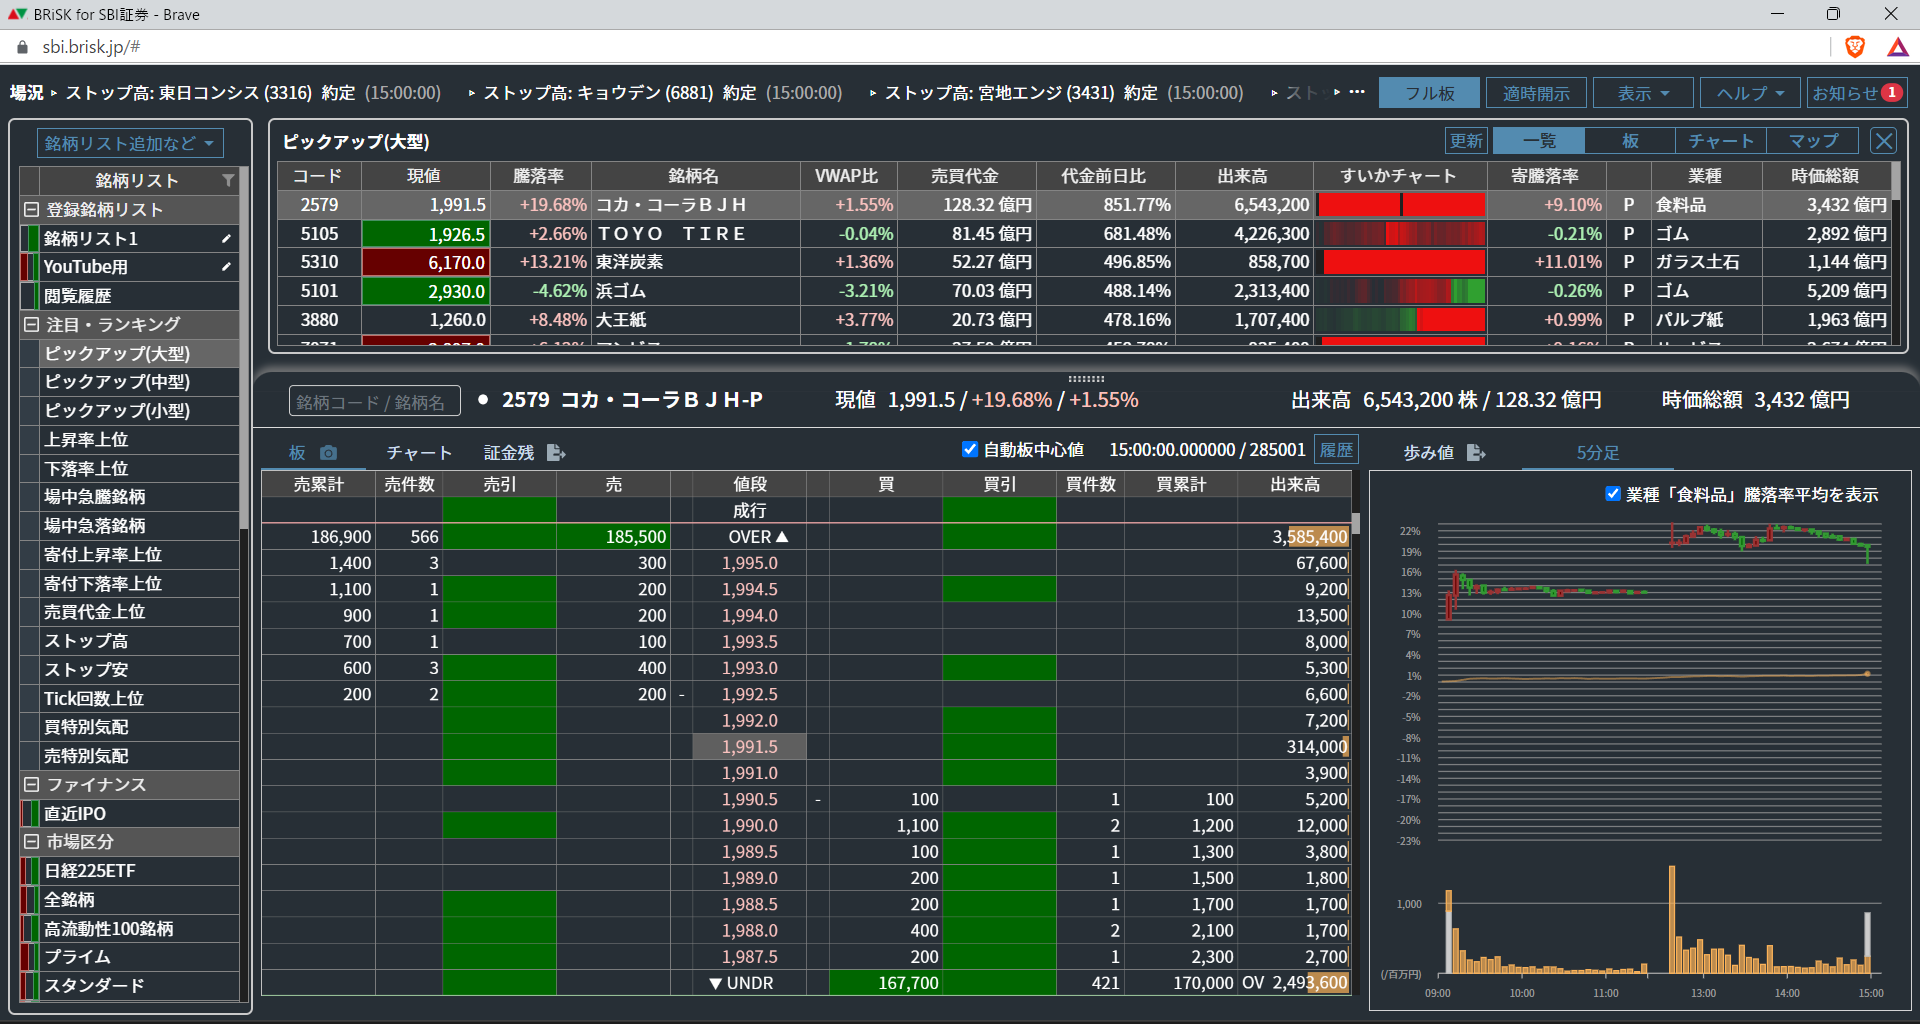Open Brave Shields icon in address bar
The height and width of the screenshot is (1024, 1920).
tap(1857, 47)
